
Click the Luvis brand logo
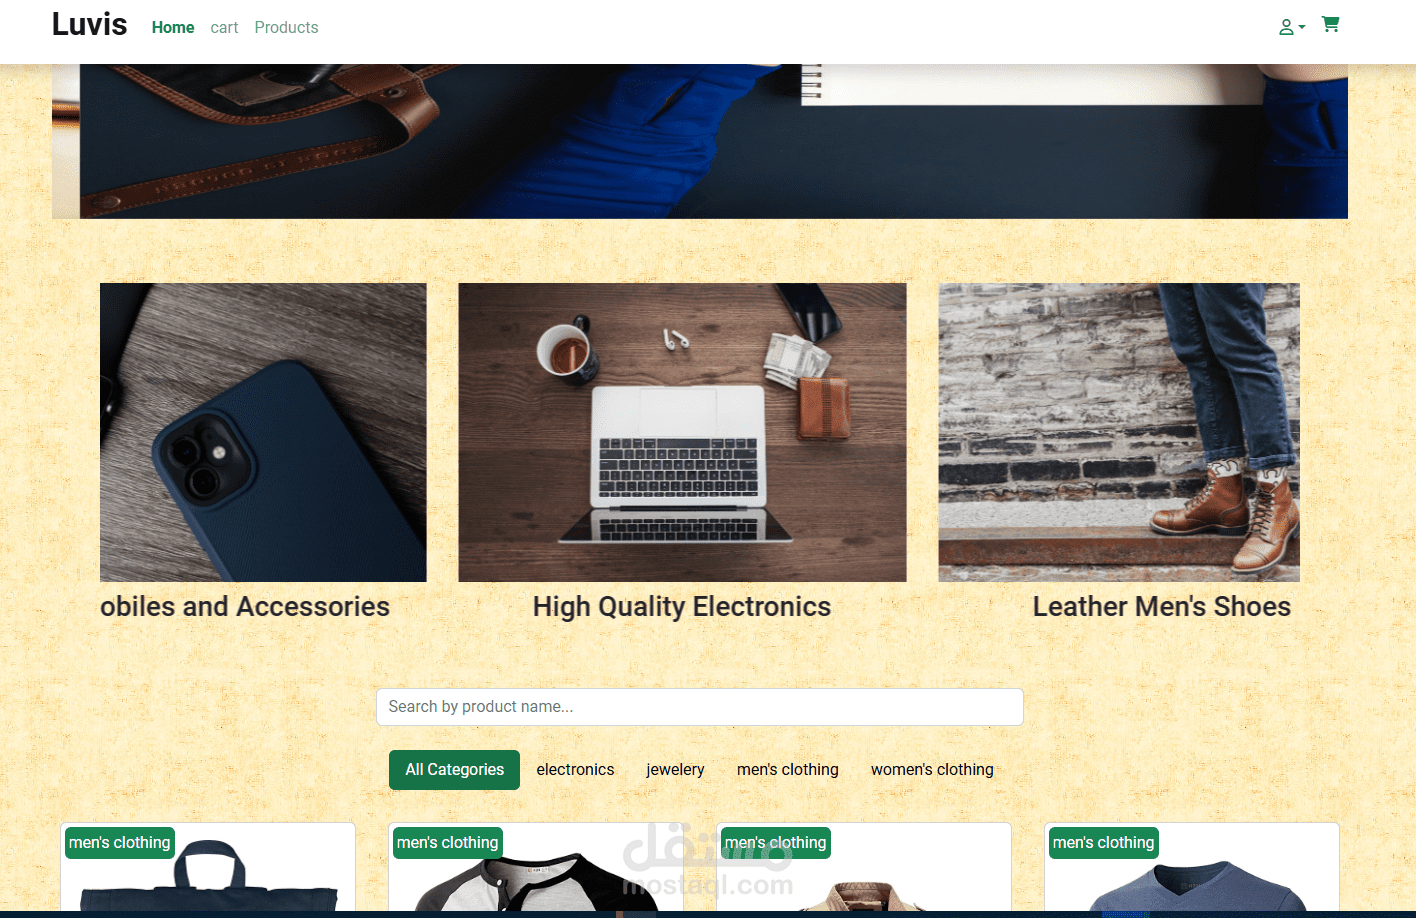[x=89, y=24]
